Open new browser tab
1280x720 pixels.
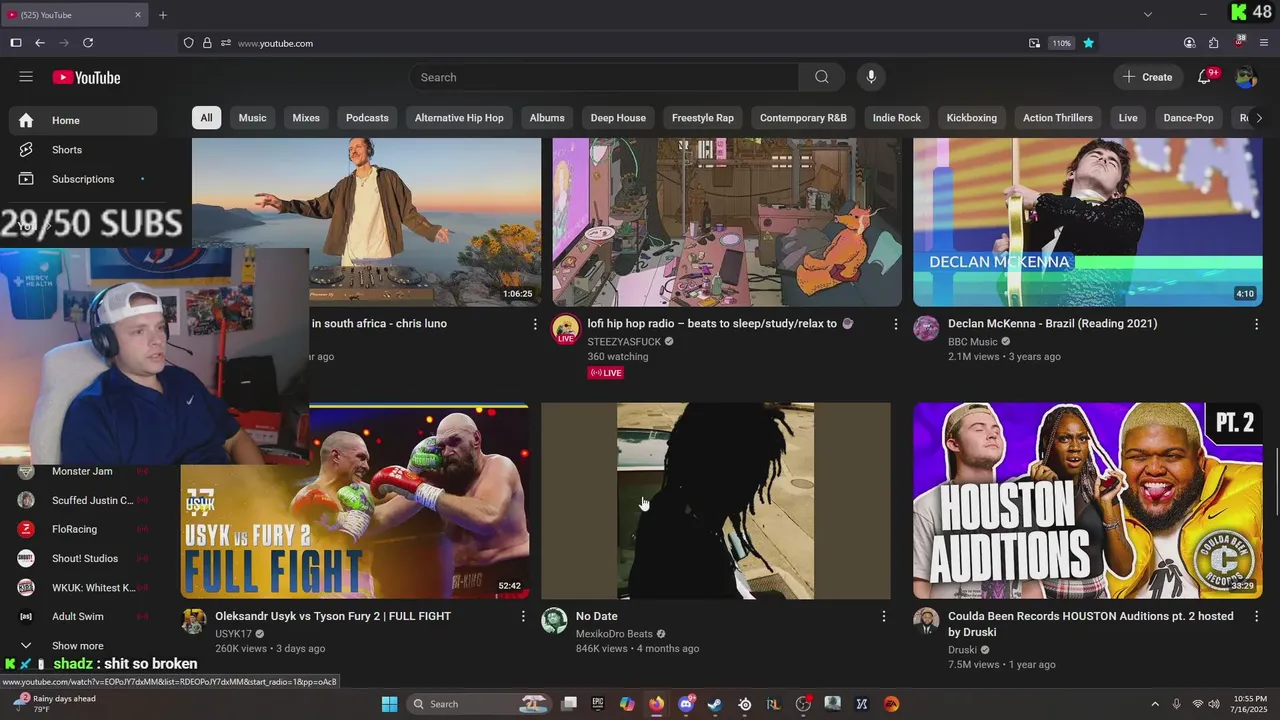coord(163,15)
